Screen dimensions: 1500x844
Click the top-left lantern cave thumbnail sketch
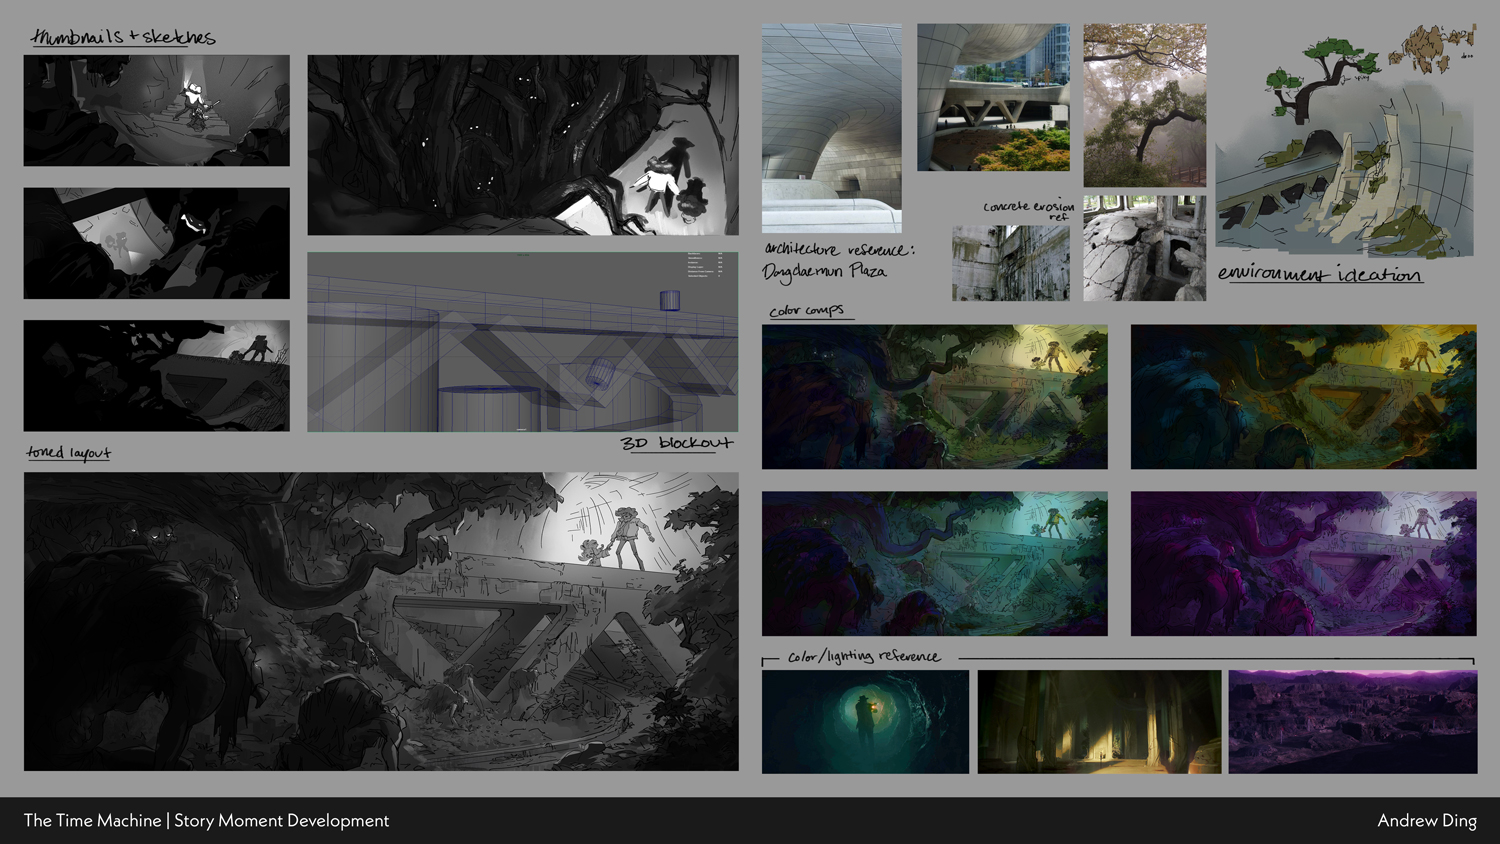(x=156, y=110)
